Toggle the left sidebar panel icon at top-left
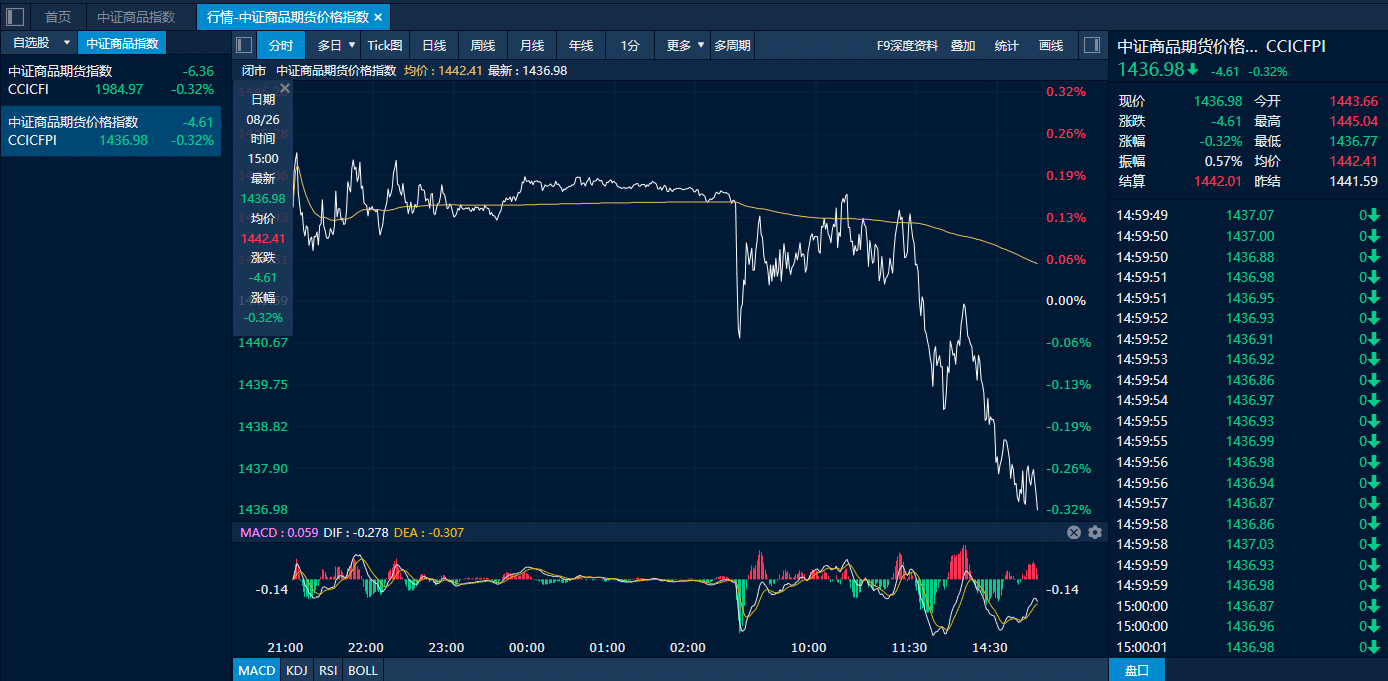1388x681 pixels. pyautogui.click(x=15, y=16)
